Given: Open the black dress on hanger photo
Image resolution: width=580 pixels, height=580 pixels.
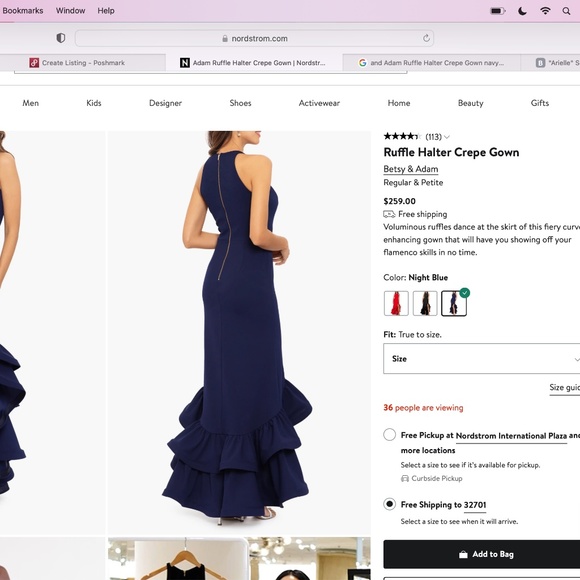Looking at the screenshot, I should 239,559.
